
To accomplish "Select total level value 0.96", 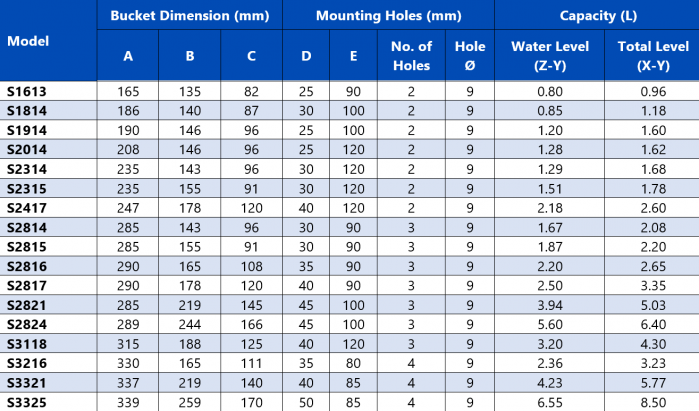I will pyautogui.click(x=653, y=91).
